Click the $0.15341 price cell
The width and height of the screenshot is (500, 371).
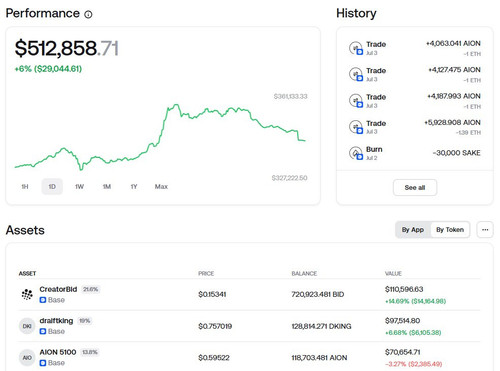click(212, 294)
